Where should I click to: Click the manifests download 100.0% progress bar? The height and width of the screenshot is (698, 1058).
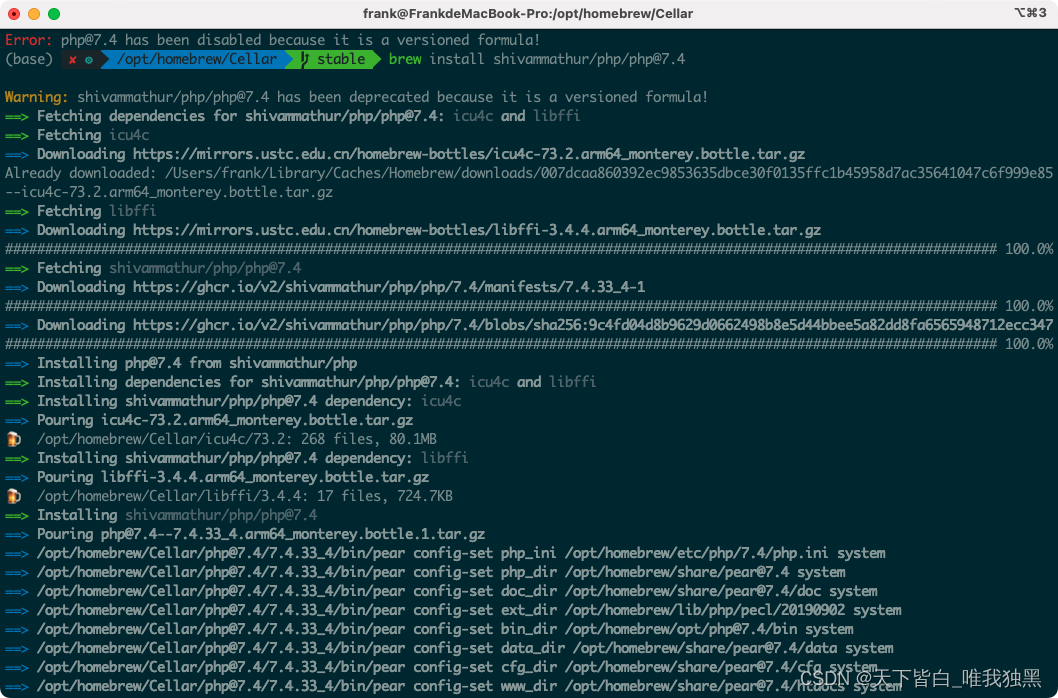[529, 306]
